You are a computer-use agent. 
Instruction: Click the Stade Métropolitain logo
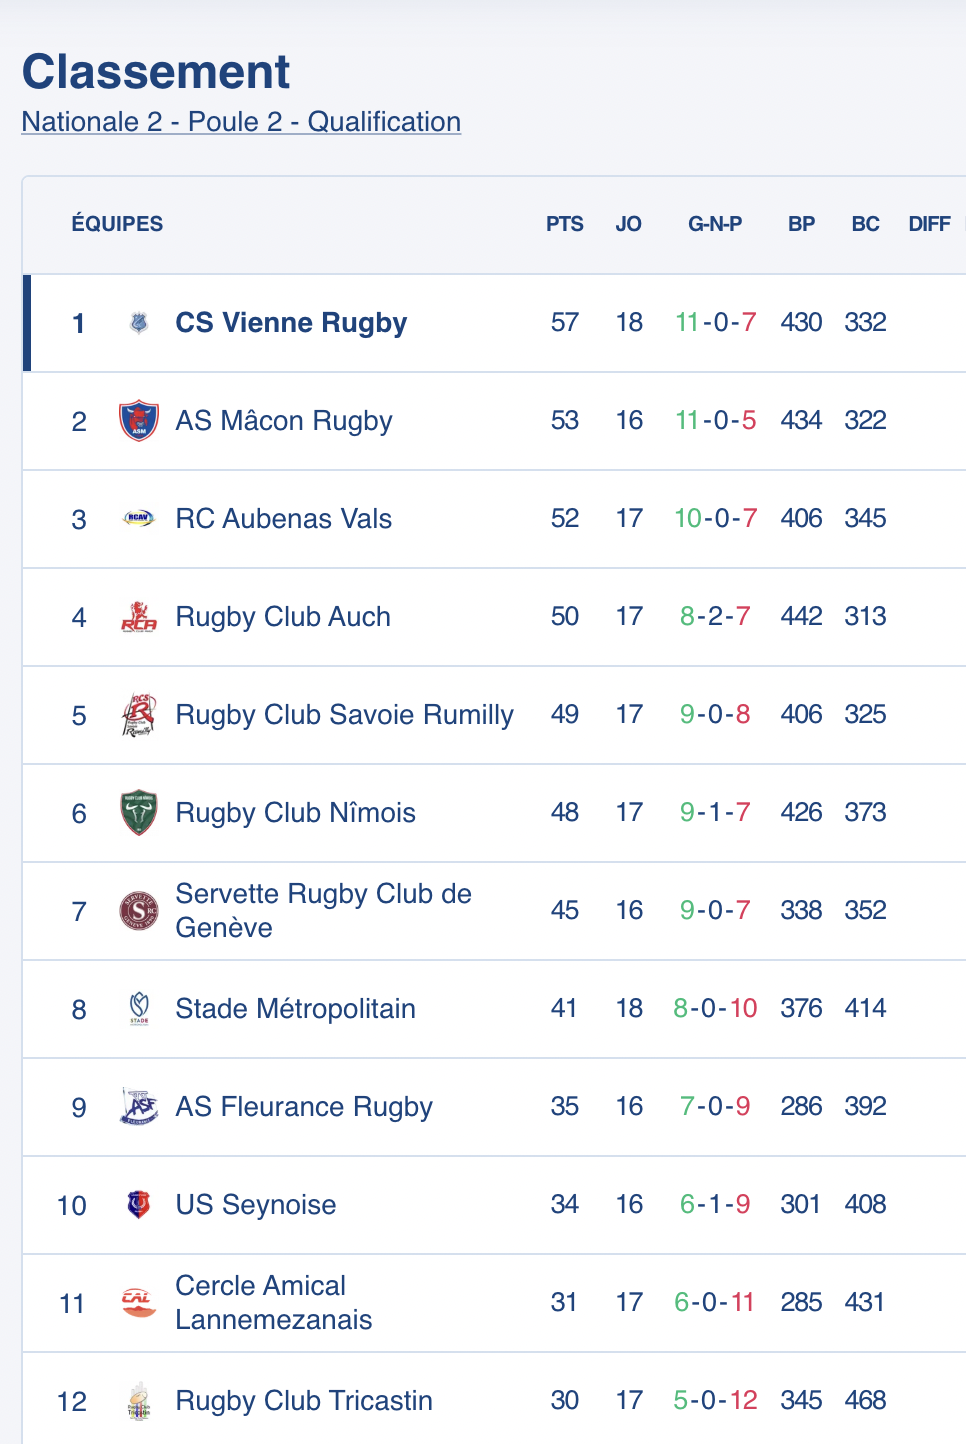tap(139, 1008)
